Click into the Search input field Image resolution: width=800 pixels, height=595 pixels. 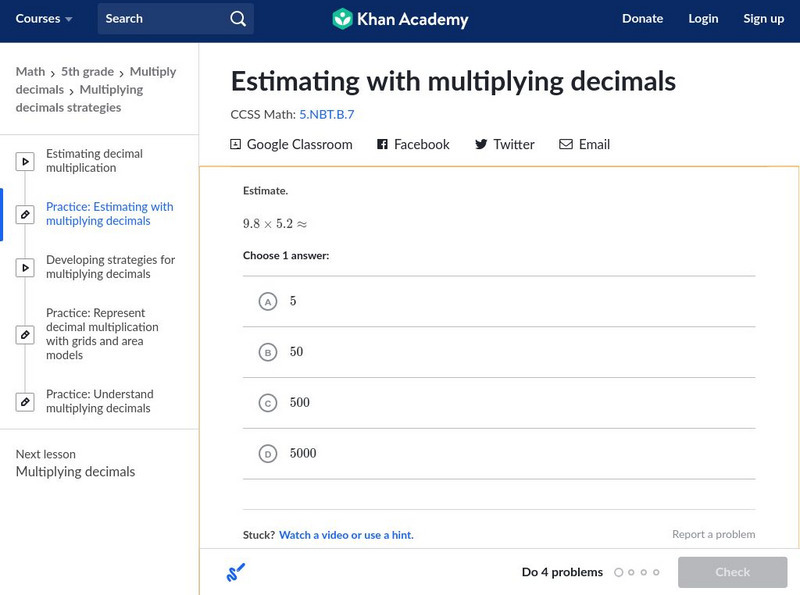pos(165,19)
